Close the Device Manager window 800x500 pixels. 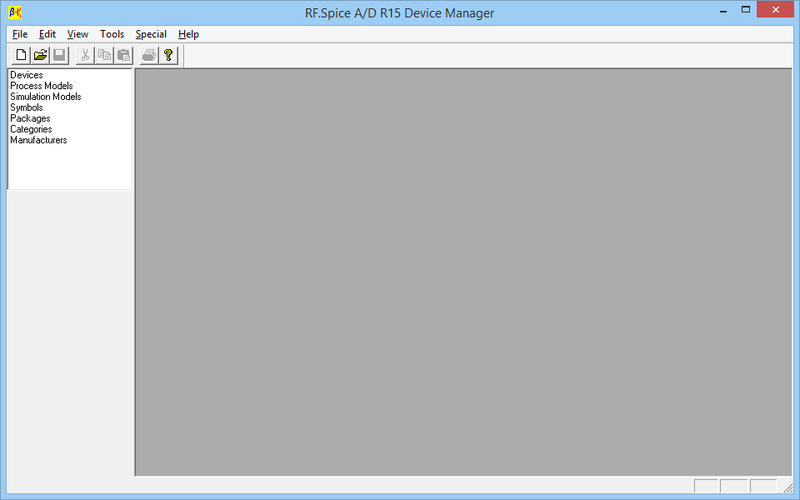tap(775, 10)
